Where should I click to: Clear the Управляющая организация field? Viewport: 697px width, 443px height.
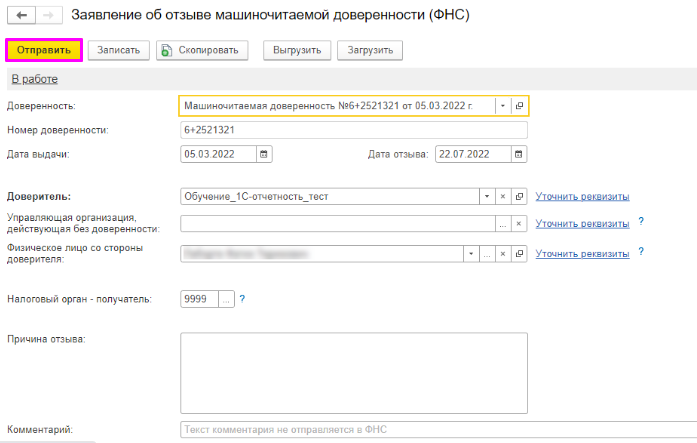coord(519,224)
